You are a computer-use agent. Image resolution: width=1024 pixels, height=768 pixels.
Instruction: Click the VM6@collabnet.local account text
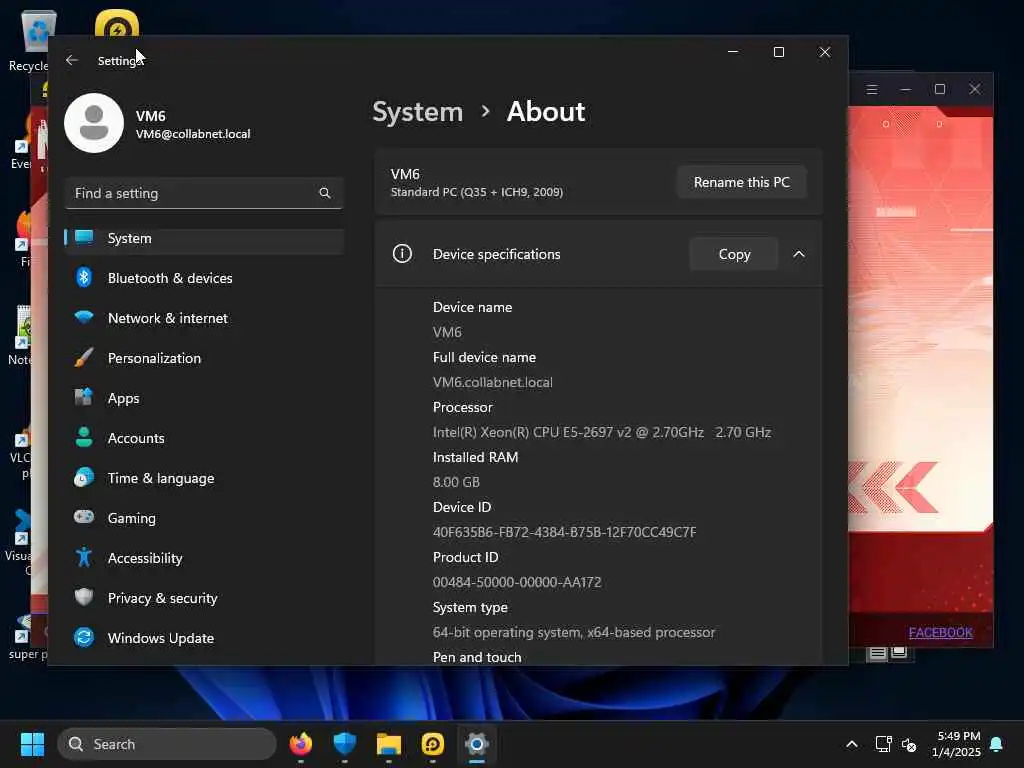(x=193, y=134)
